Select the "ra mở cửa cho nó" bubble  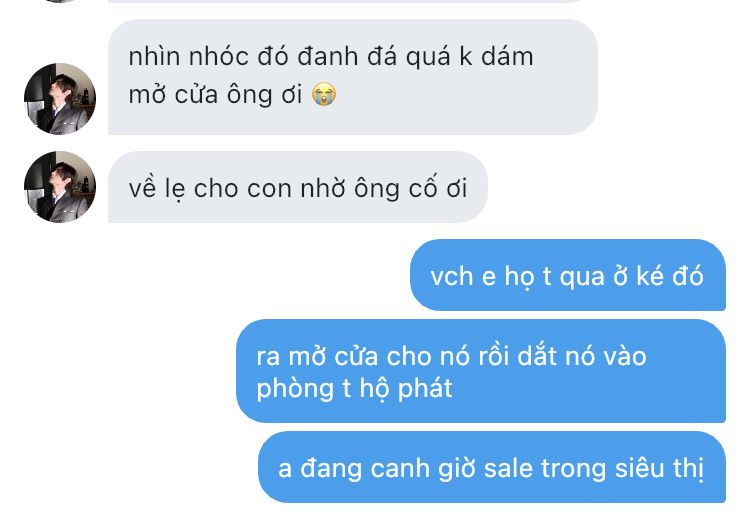[481, 371]
